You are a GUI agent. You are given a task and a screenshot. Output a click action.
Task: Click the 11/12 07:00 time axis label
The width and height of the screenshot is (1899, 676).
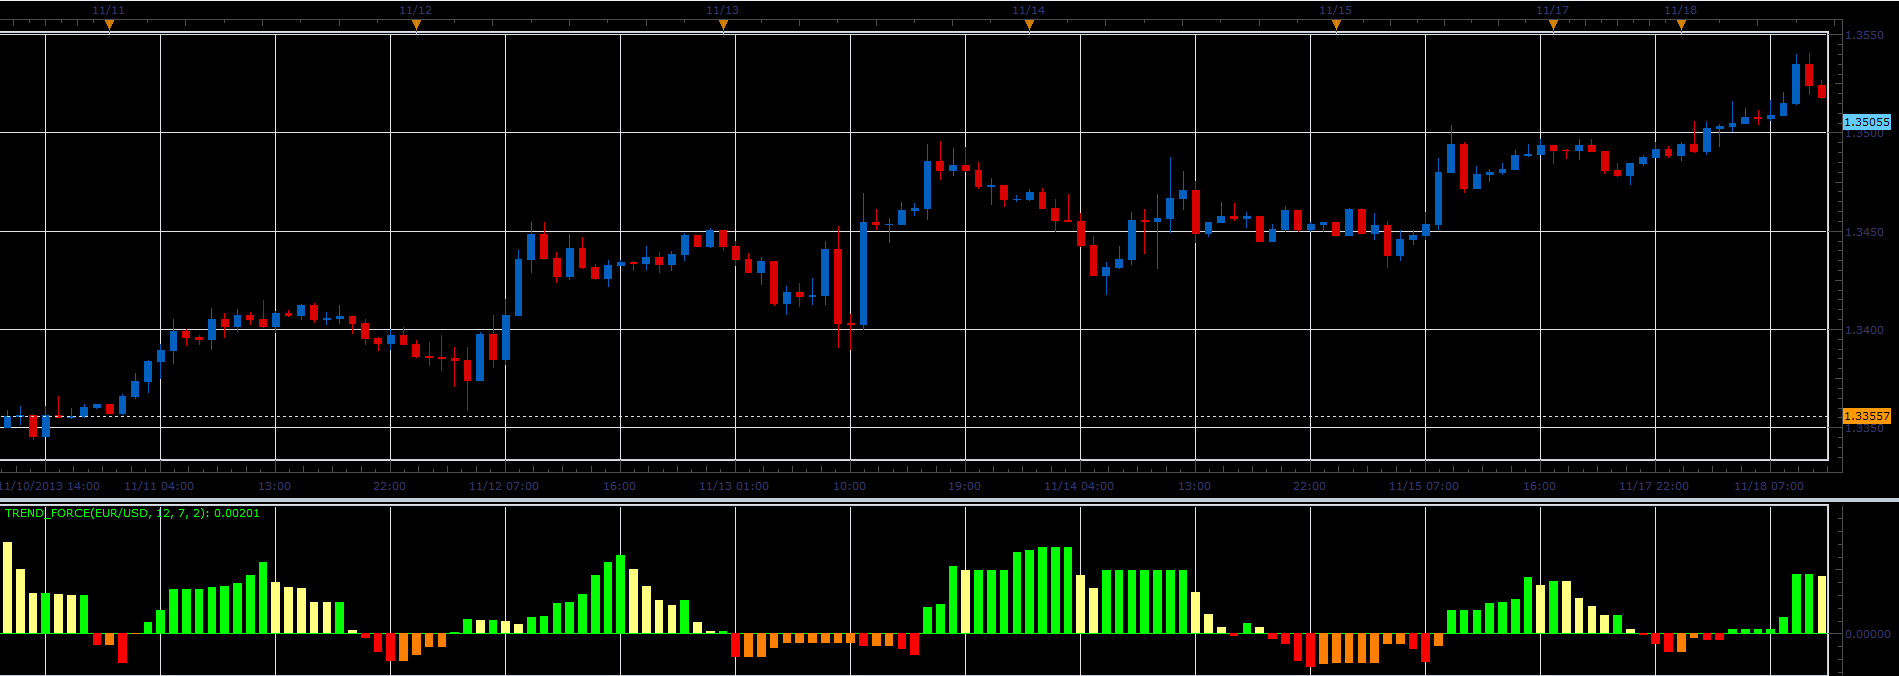(x=504, y=486)
